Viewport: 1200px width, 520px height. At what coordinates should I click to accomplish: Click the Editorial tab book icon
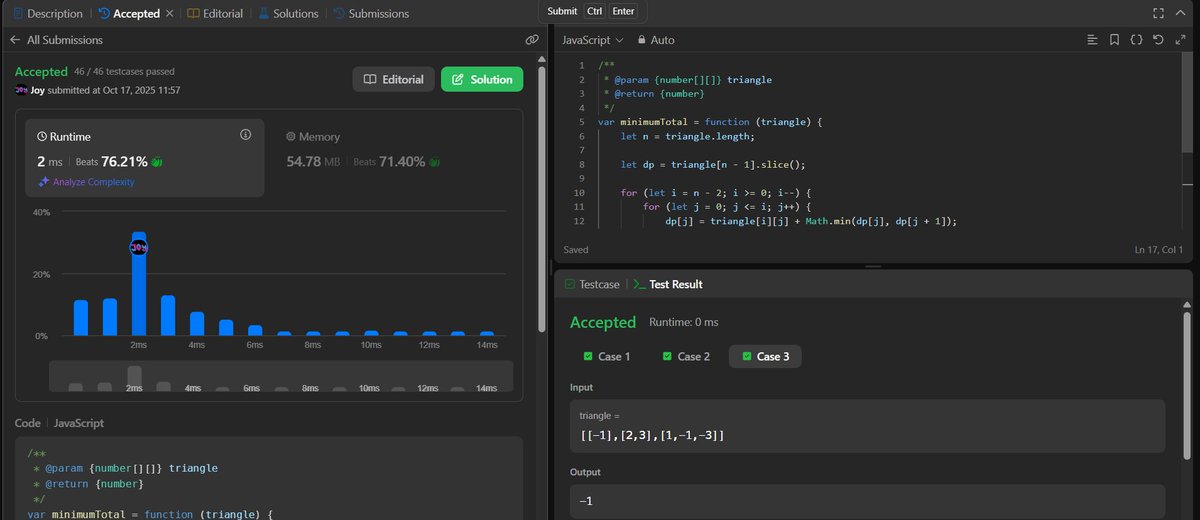(x=193, y=14)
